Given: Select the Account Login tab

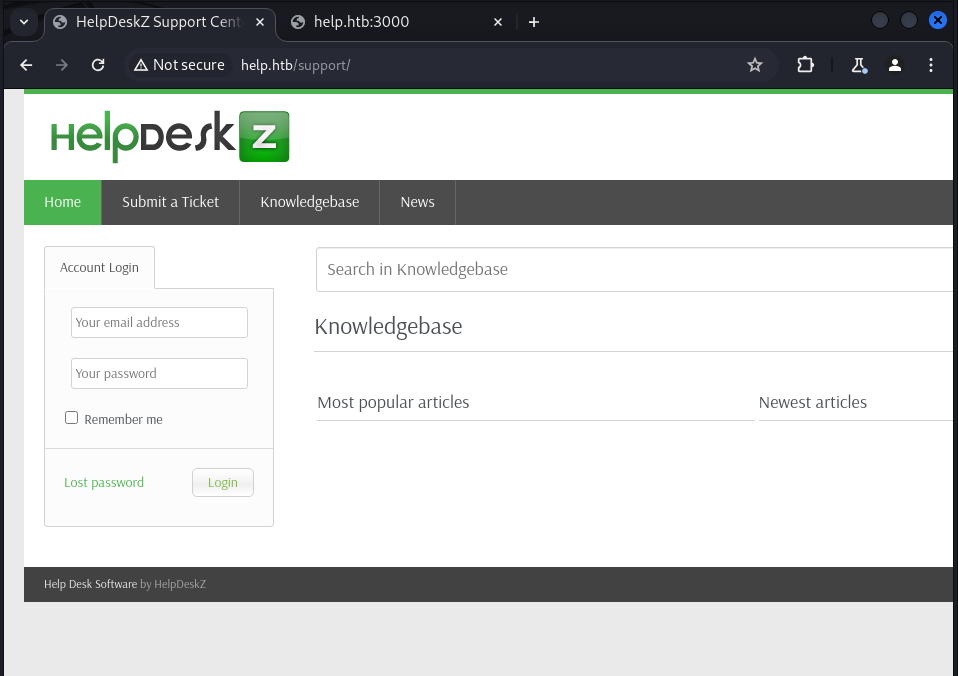Looking at the screenshot, I should coord(100,268).
